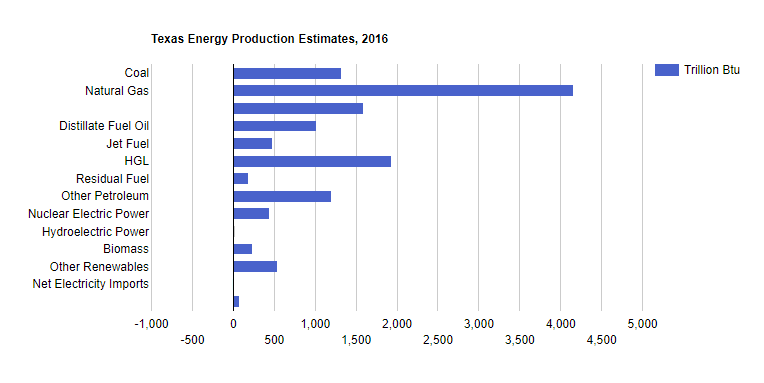Screen dimensions: 764x383
Task: Select the Jet Fuel bar
Action: click(x=253, y=143)
